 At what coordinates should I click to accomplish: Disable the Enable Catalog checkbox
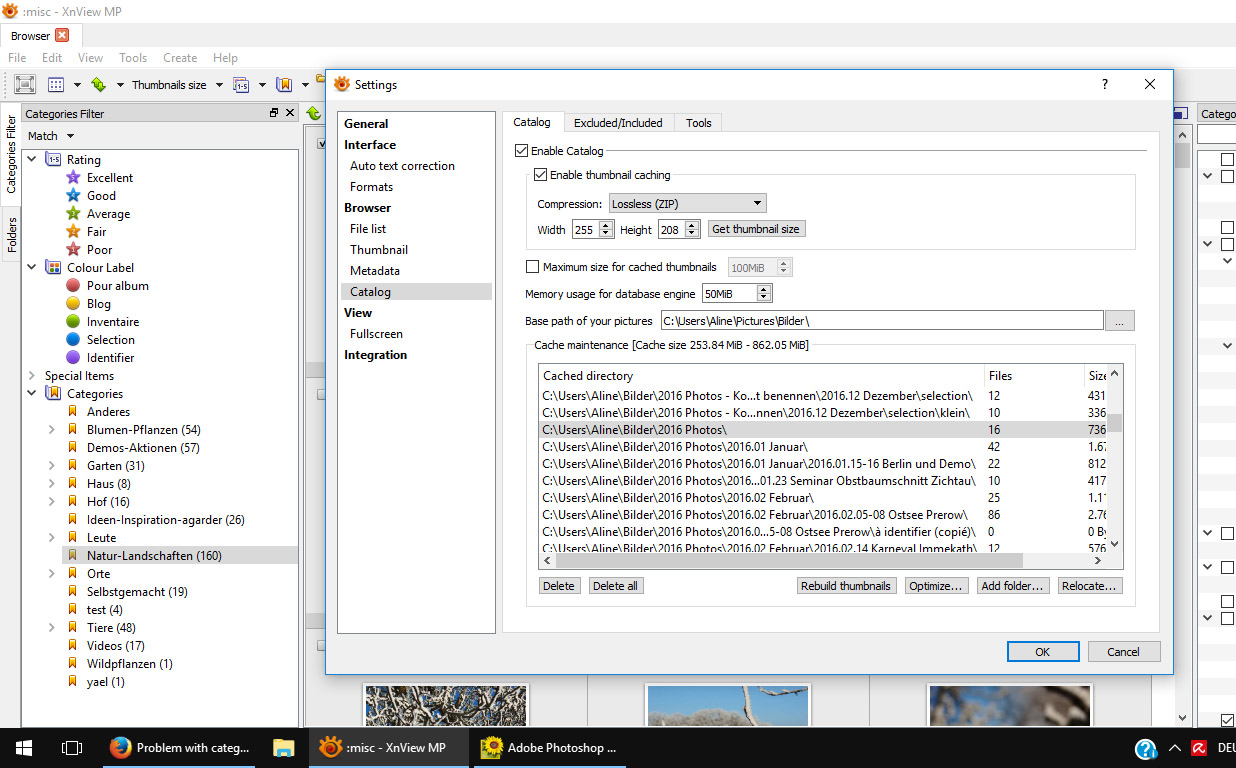[x=521, y=151]
